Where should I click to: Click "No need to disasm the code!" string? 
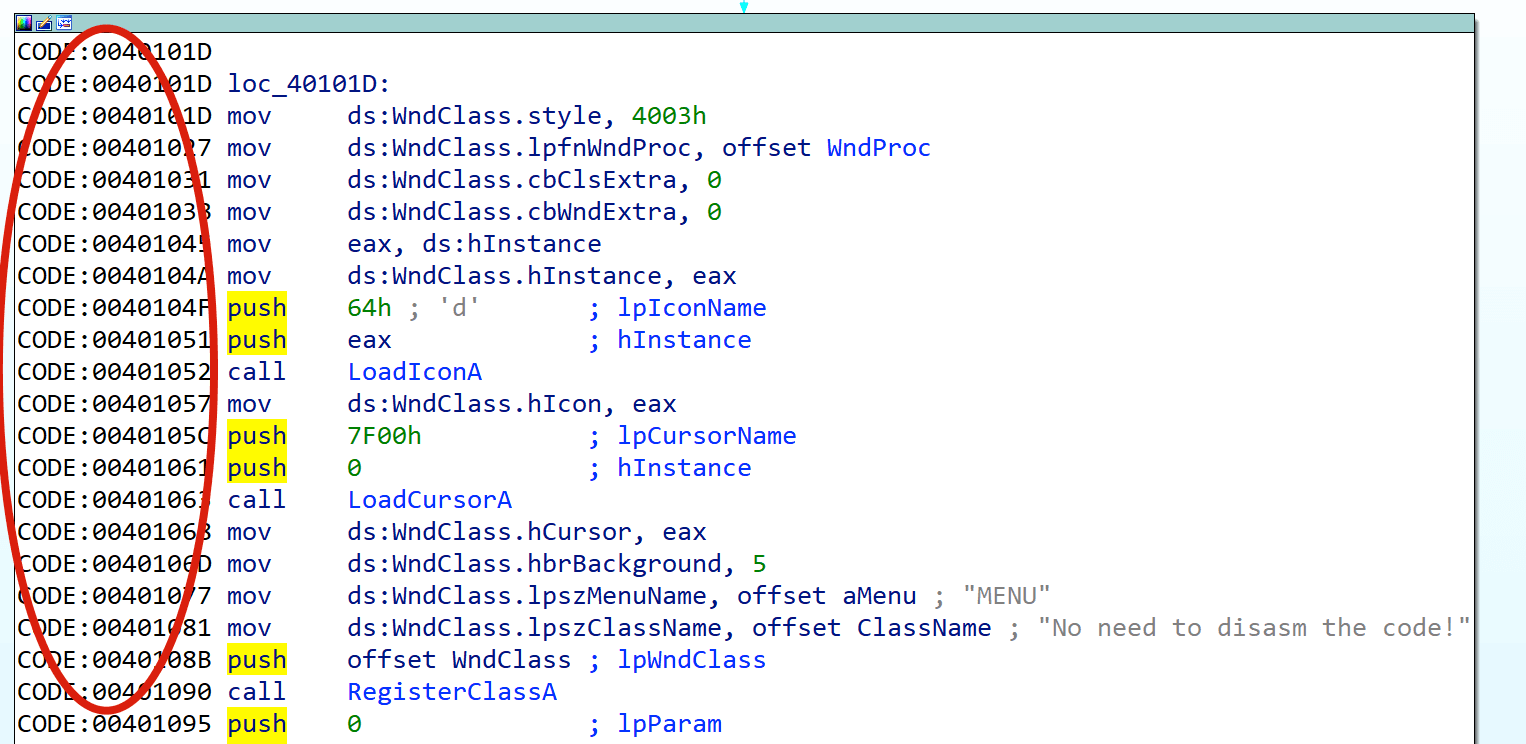(1254, 628)
